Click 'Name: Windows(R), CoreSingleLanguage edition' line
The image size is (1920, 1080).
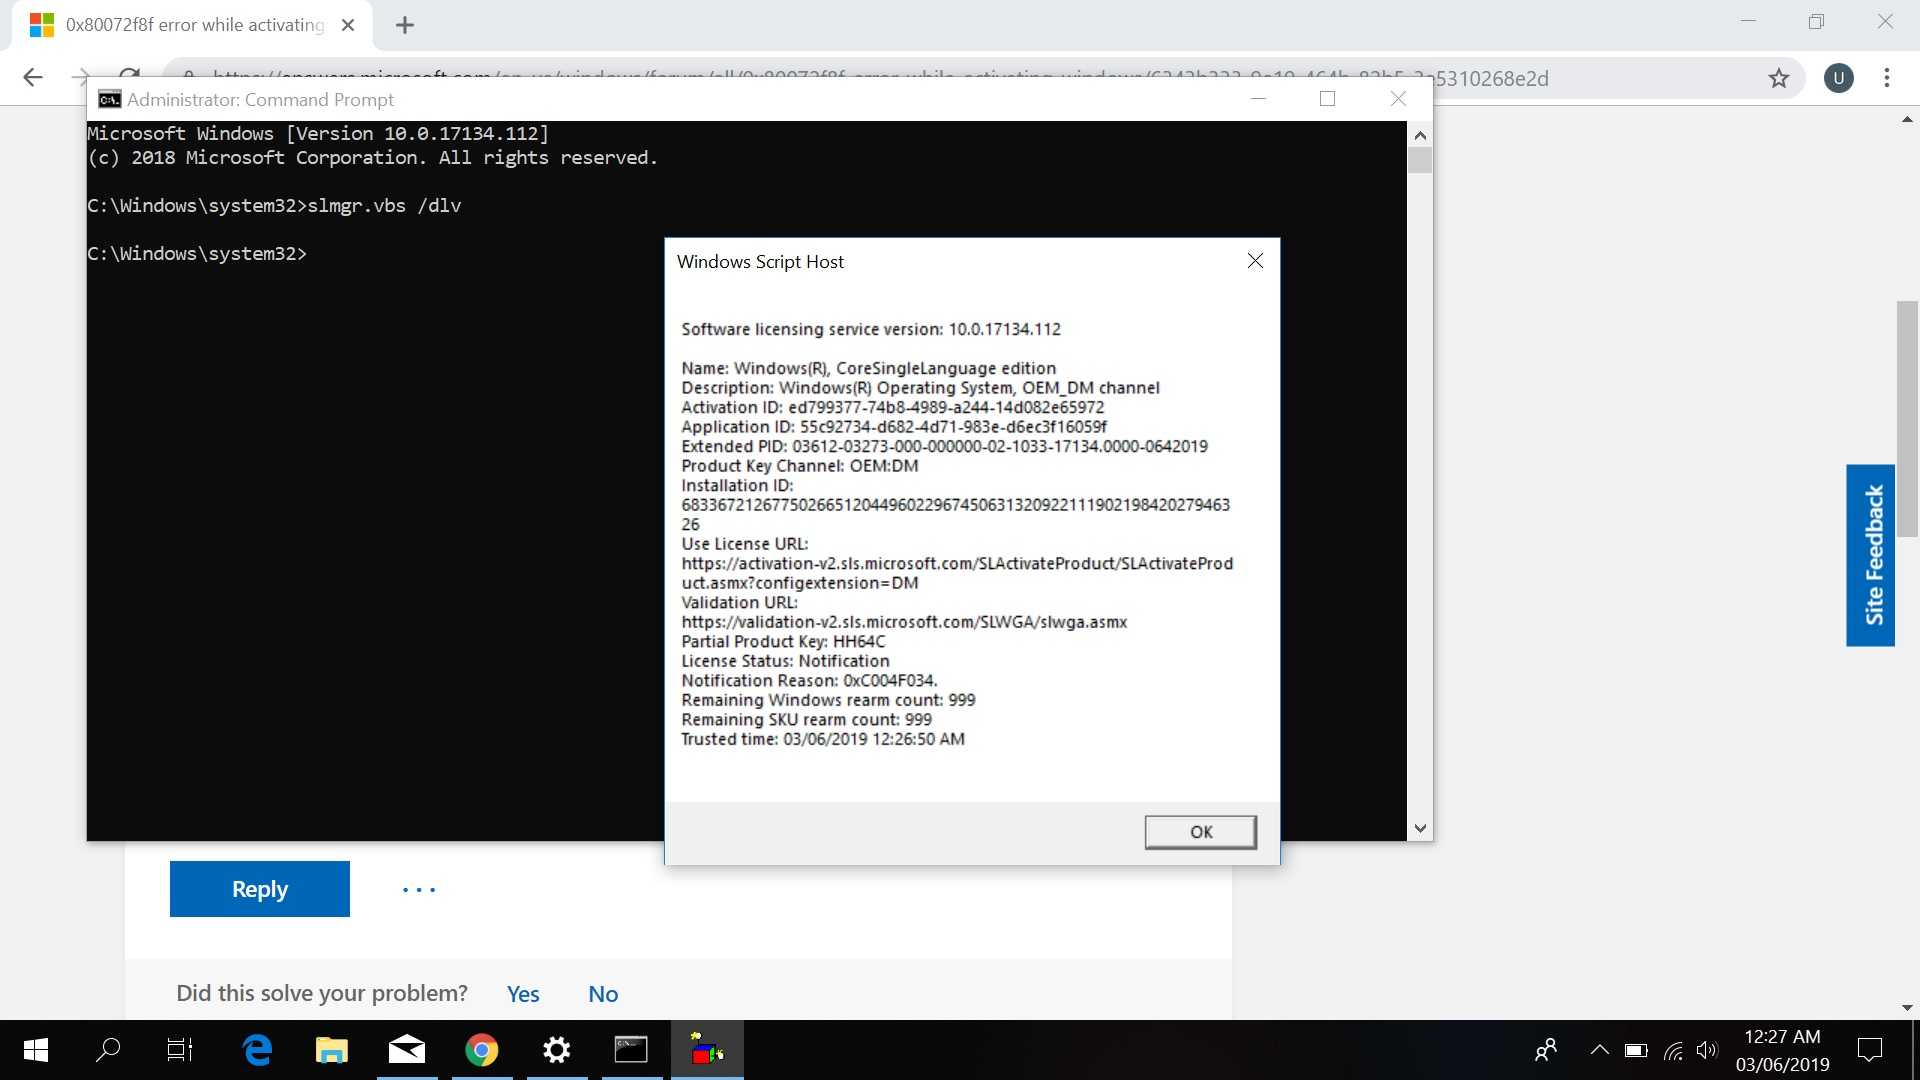coord(868,369)
